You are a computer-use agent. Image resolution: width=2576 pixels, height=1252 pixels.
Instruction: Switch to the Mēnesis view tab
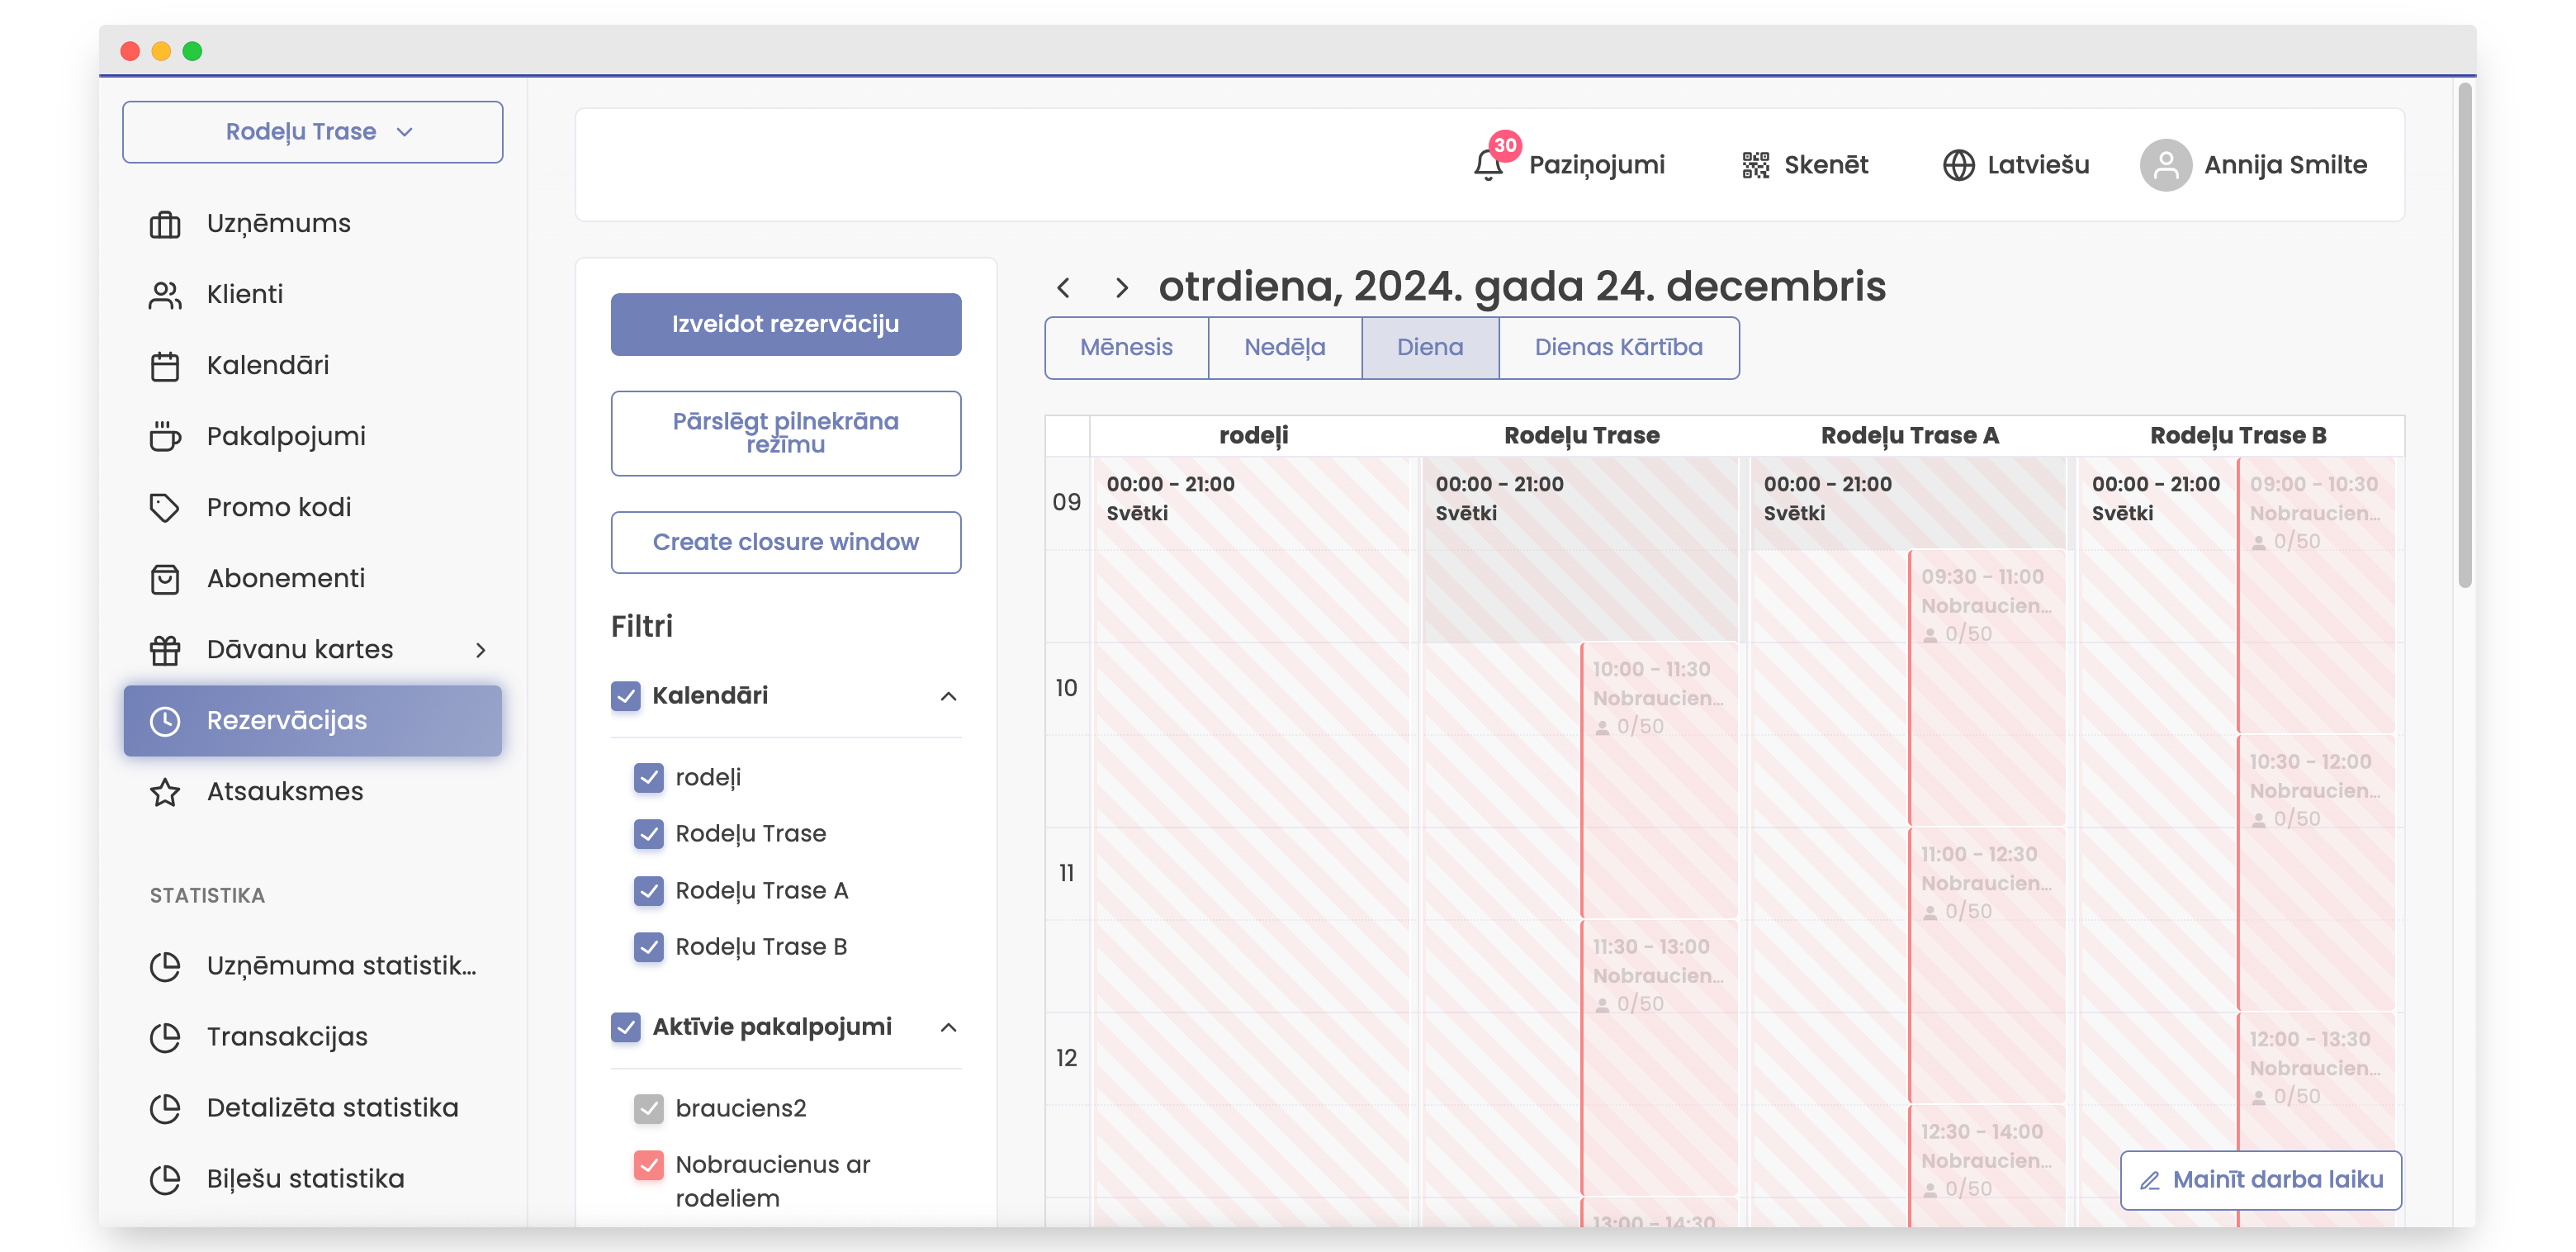pyautogui.click(x=1126, y=347)
